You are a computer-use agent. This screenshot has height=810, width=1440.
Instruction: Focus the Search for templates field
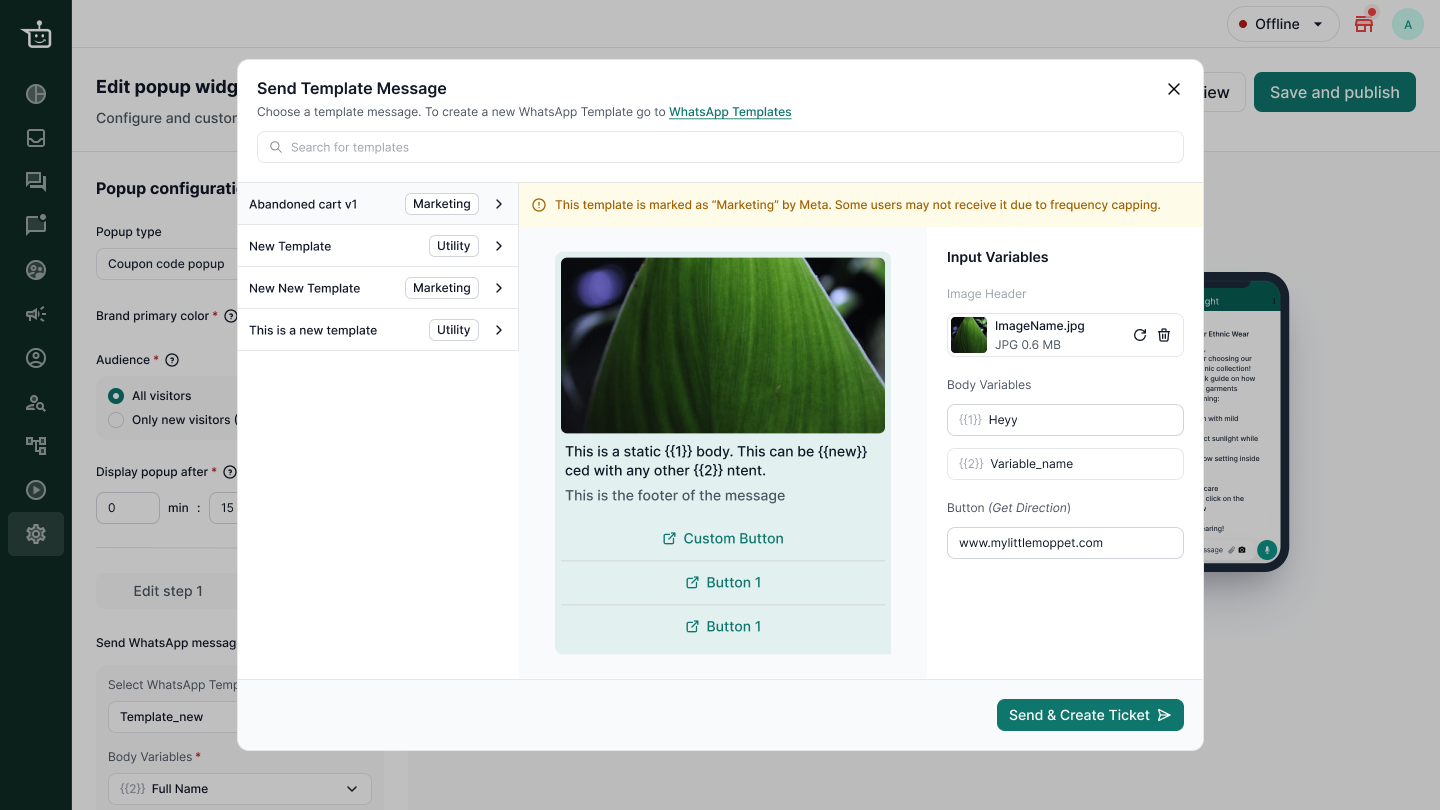(720, 147)
